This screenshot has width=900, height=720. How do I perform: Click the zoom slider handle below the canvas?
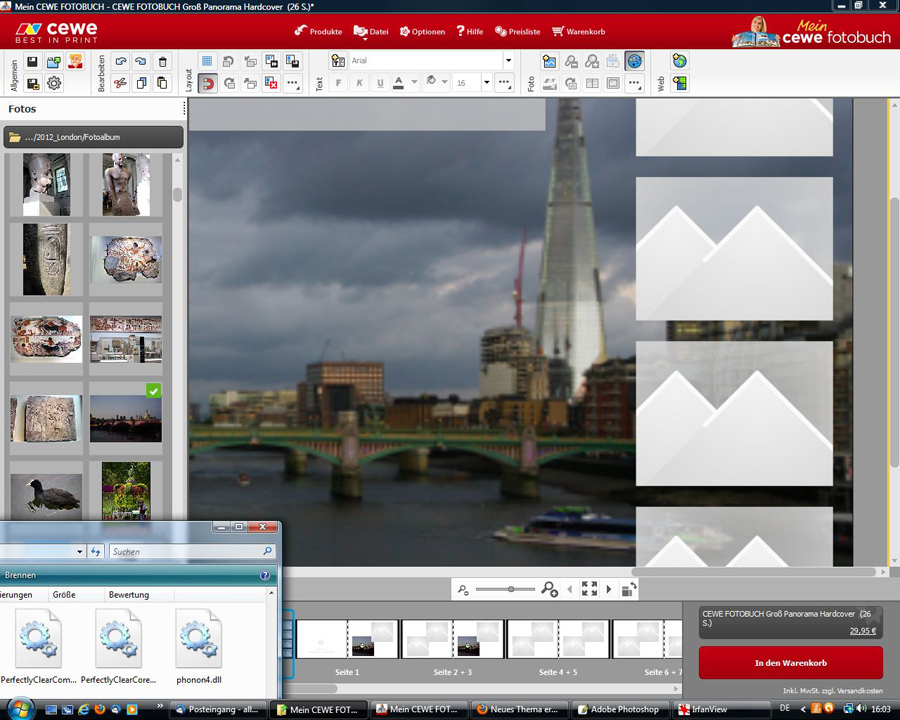pos(512,590)
